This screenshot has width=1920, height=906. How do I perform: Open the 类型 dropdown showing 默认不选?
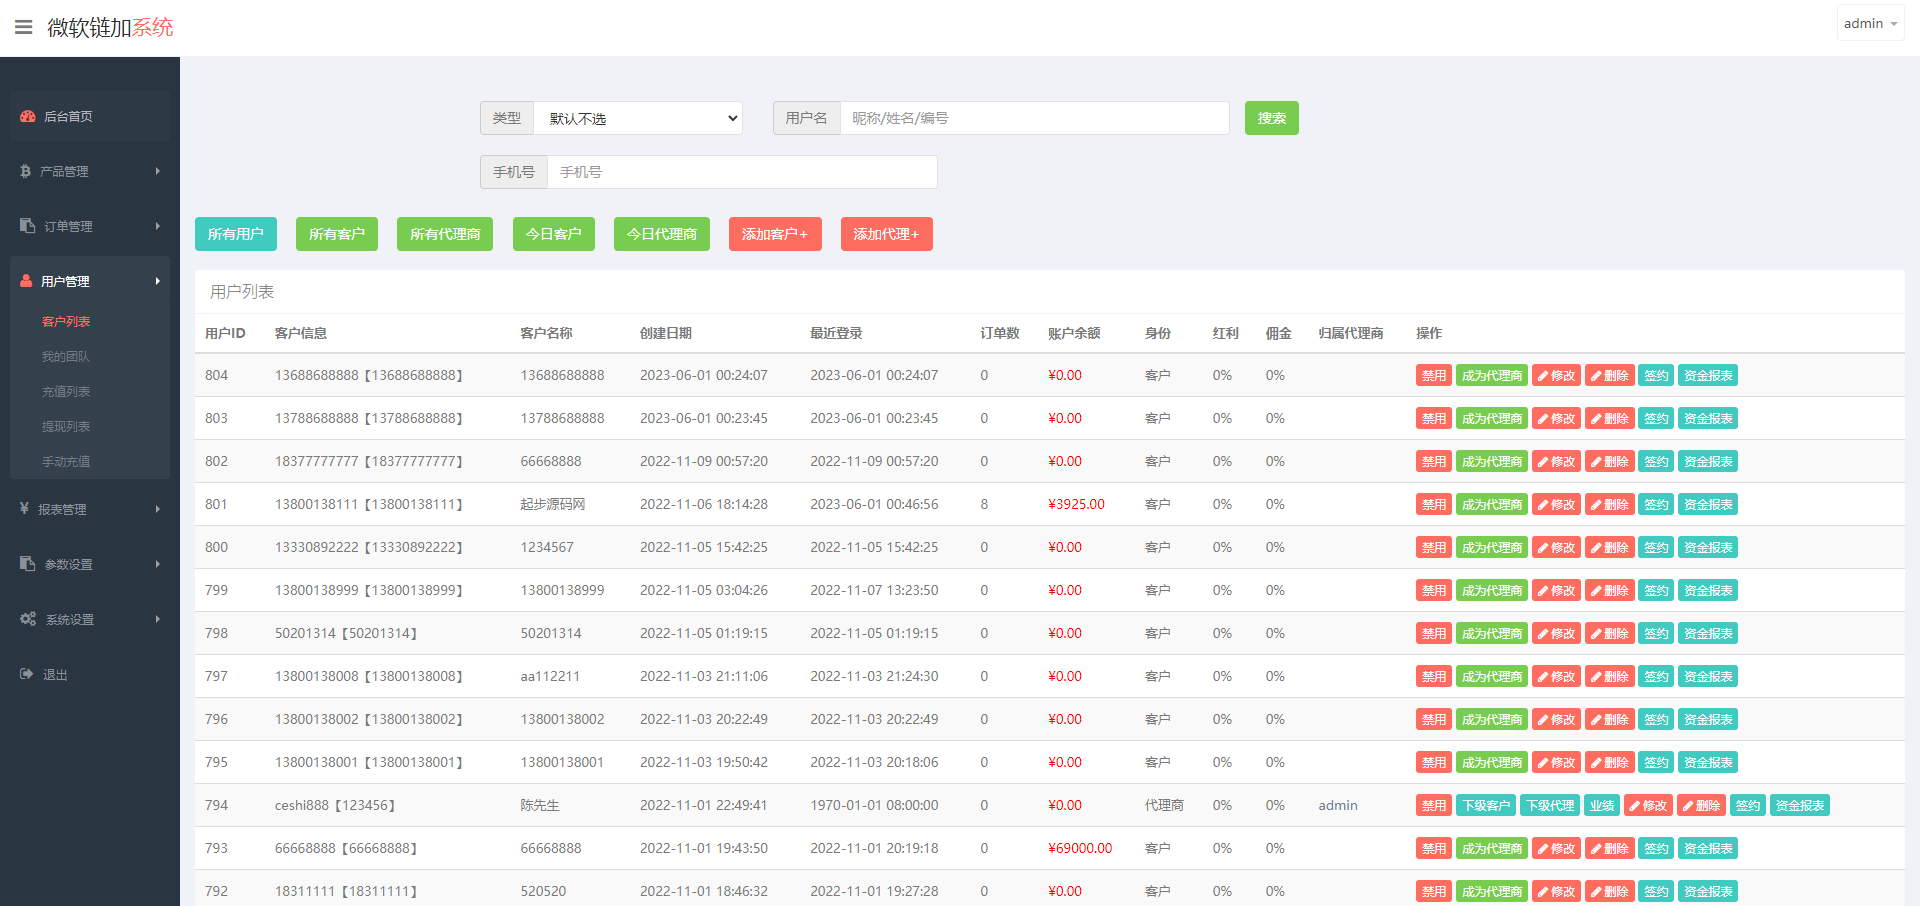coord(638,118)
